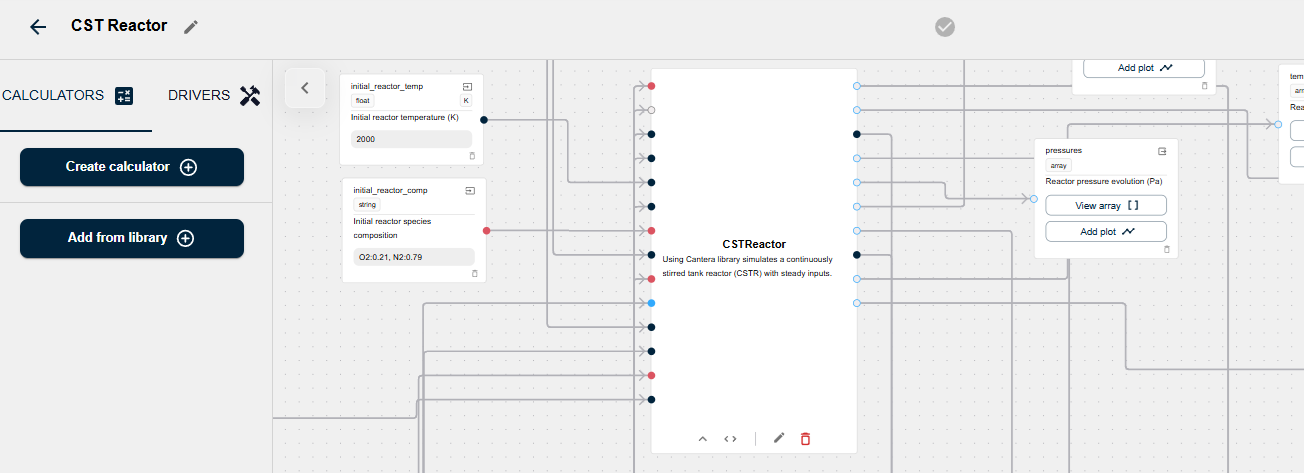Click Add plot on the topmost card
1304x473 pixels.
[1144, 68]
